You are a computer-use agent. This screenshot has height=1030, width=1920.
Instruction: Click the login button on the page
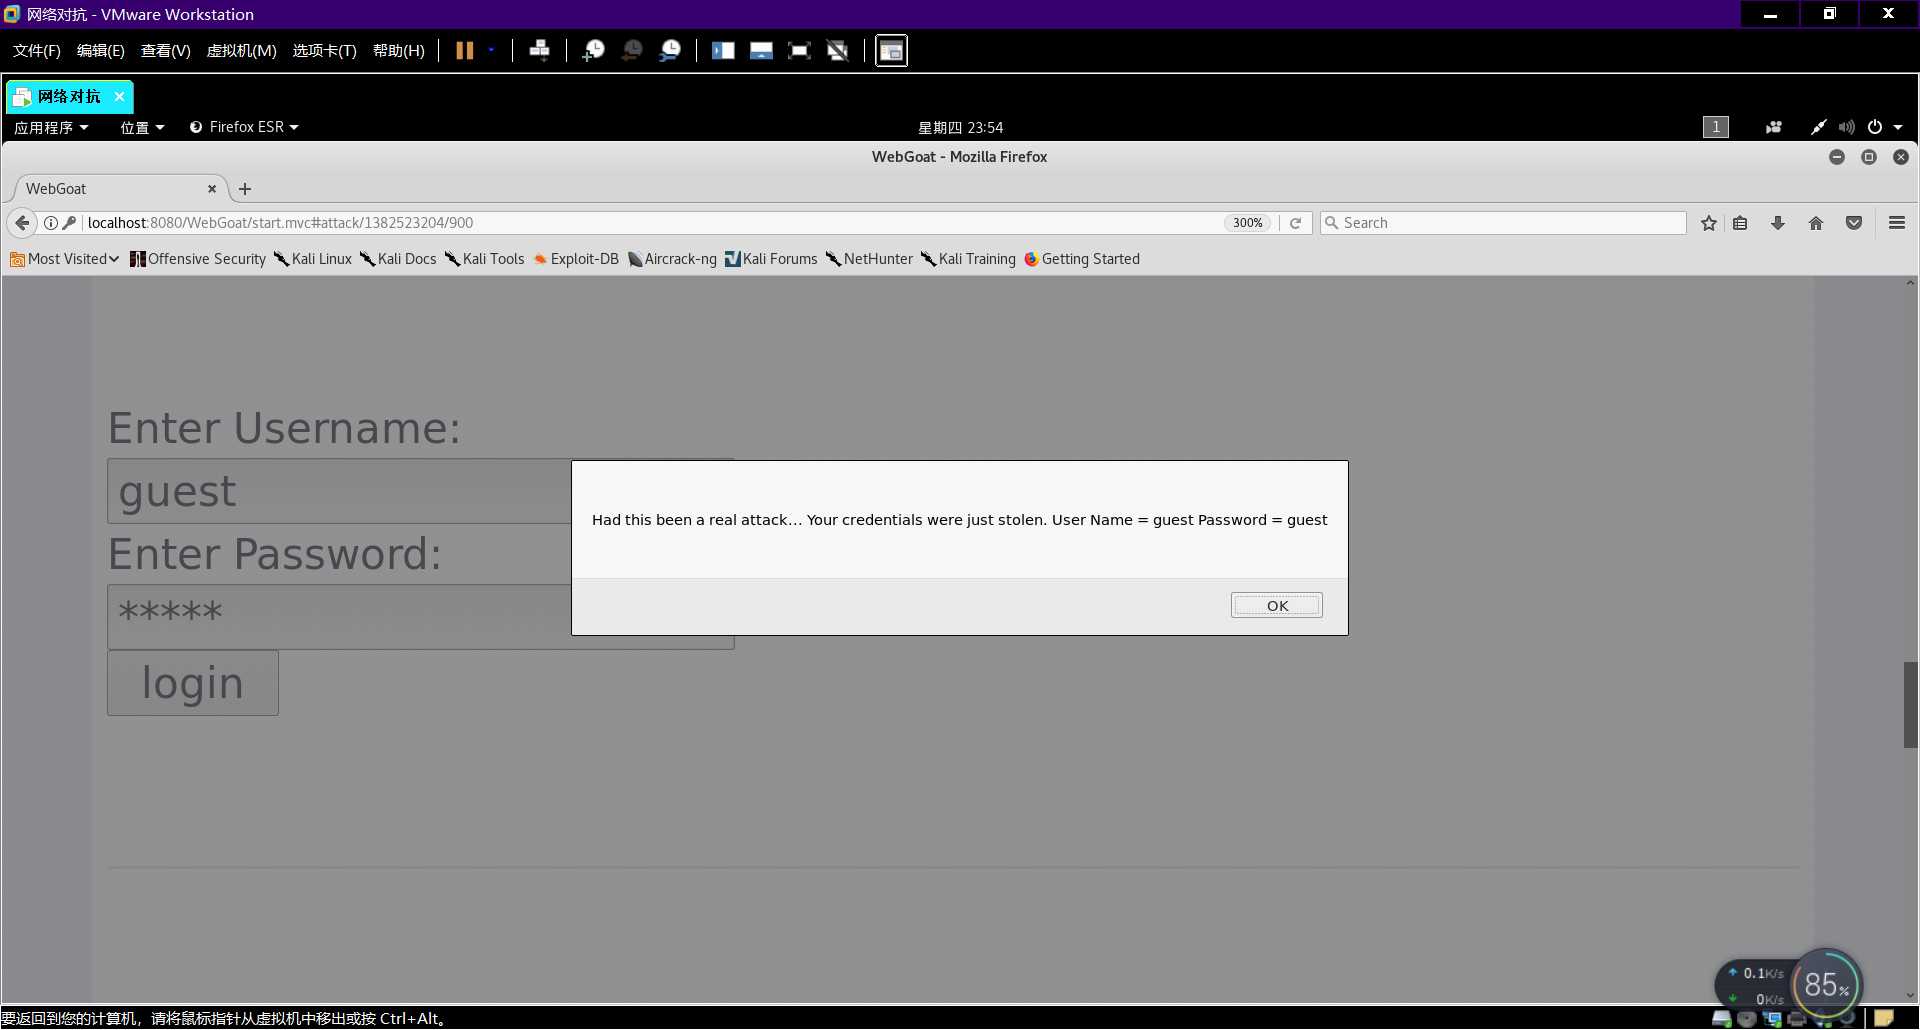pos(193,683)
